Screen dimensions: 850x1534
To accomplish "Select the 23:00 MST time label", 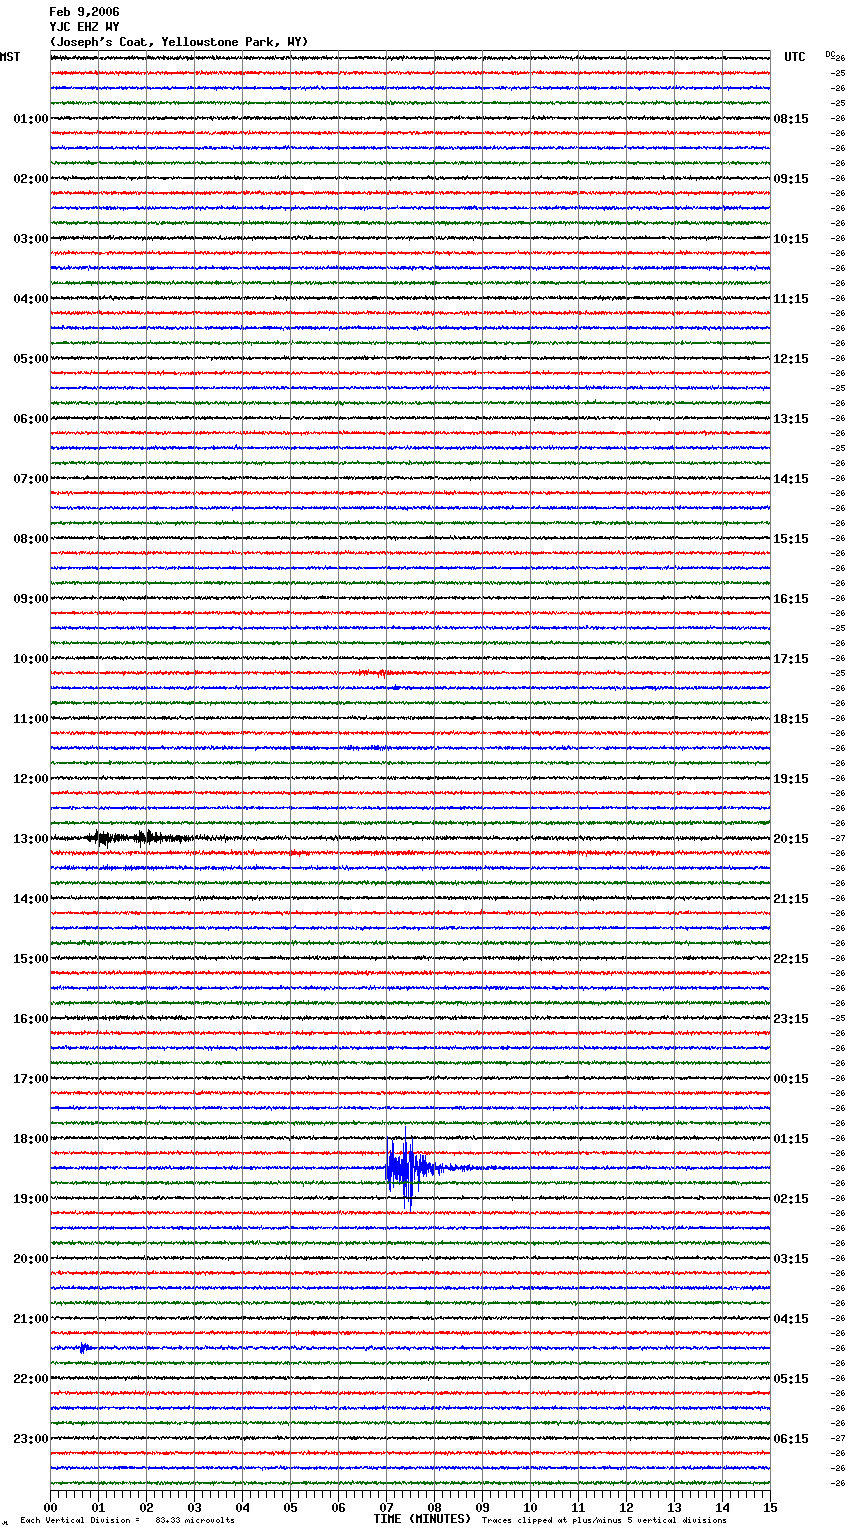I will (x=31, y=1439).
